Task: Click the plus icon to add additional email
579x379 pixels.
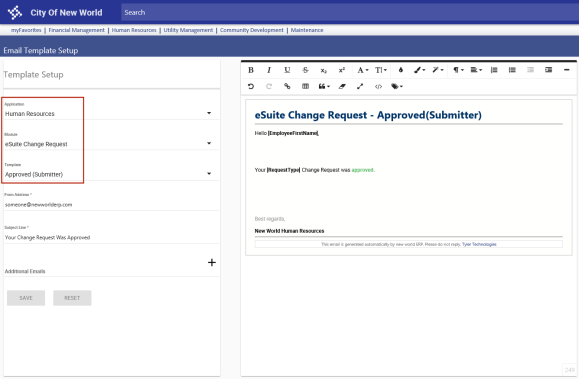Action: [212, 263]
